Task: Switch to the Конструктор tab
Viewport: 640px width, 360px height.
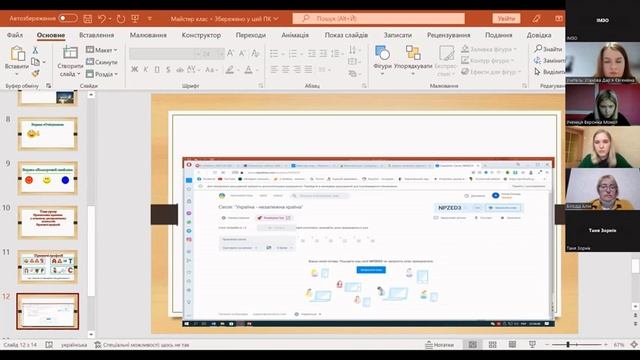Action: [201, 35]
